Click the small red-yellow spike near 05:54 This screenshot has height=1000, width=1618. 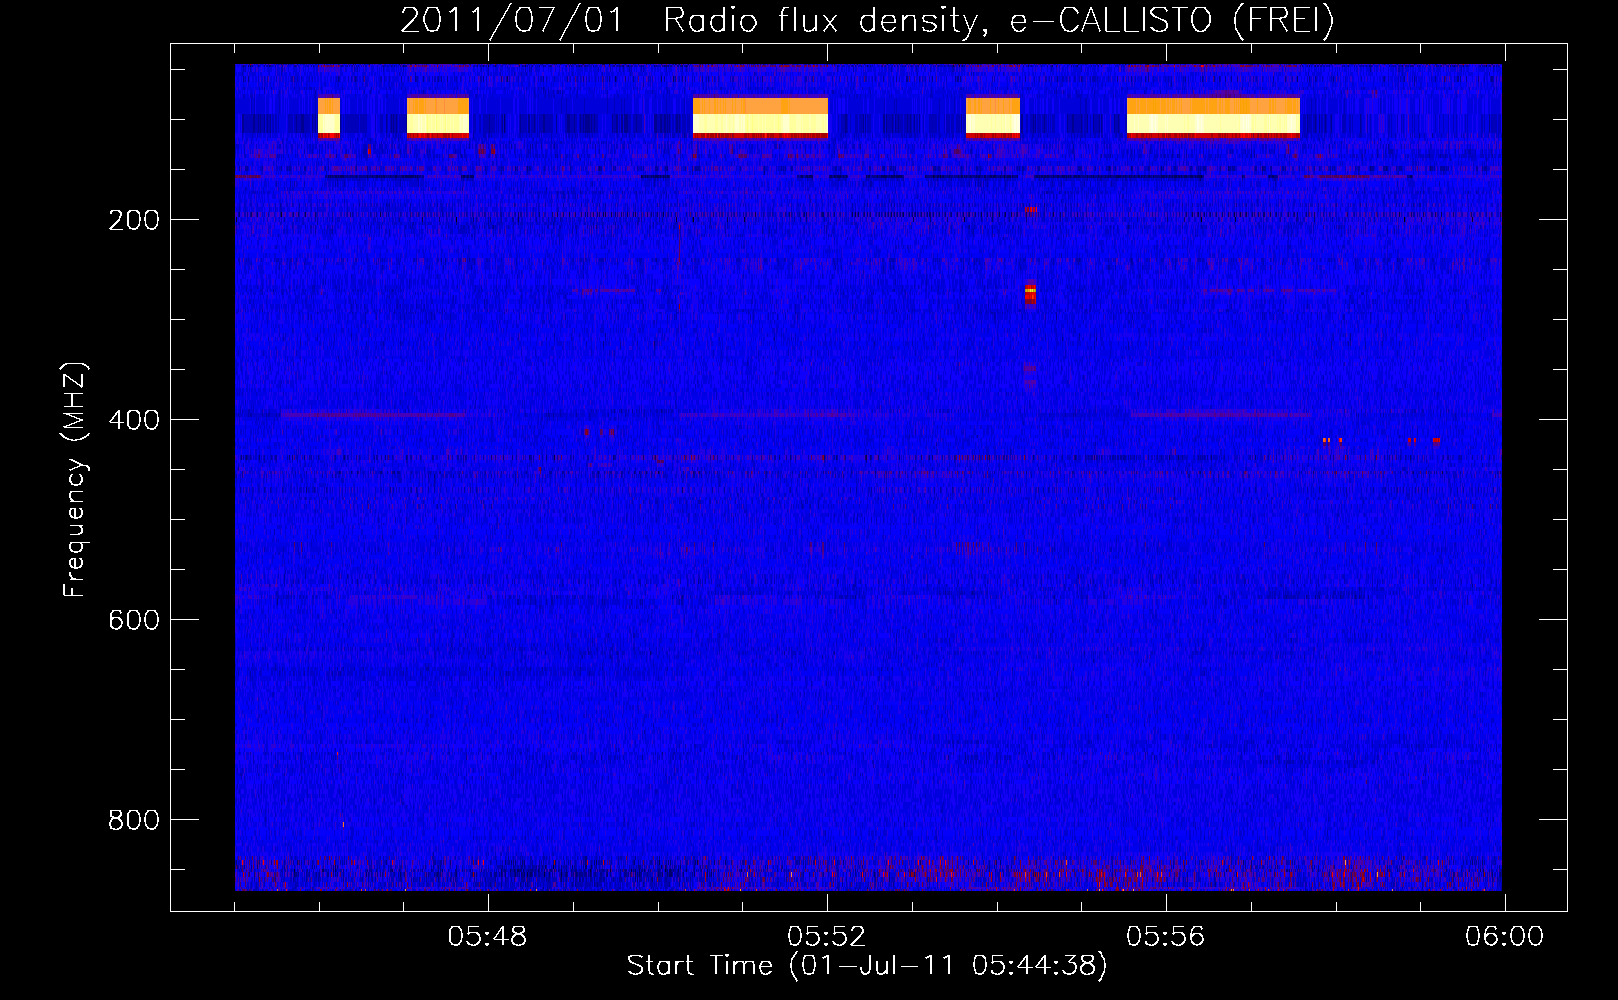[x=1030, y=293]
